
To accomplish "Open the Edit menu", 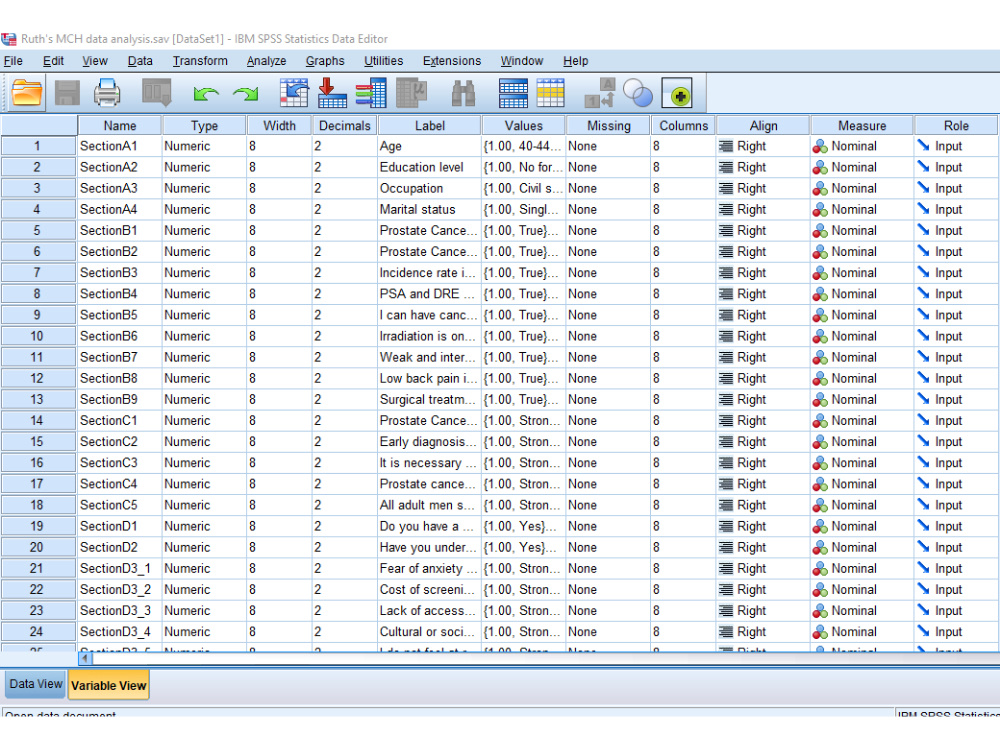I will [53, 61].
